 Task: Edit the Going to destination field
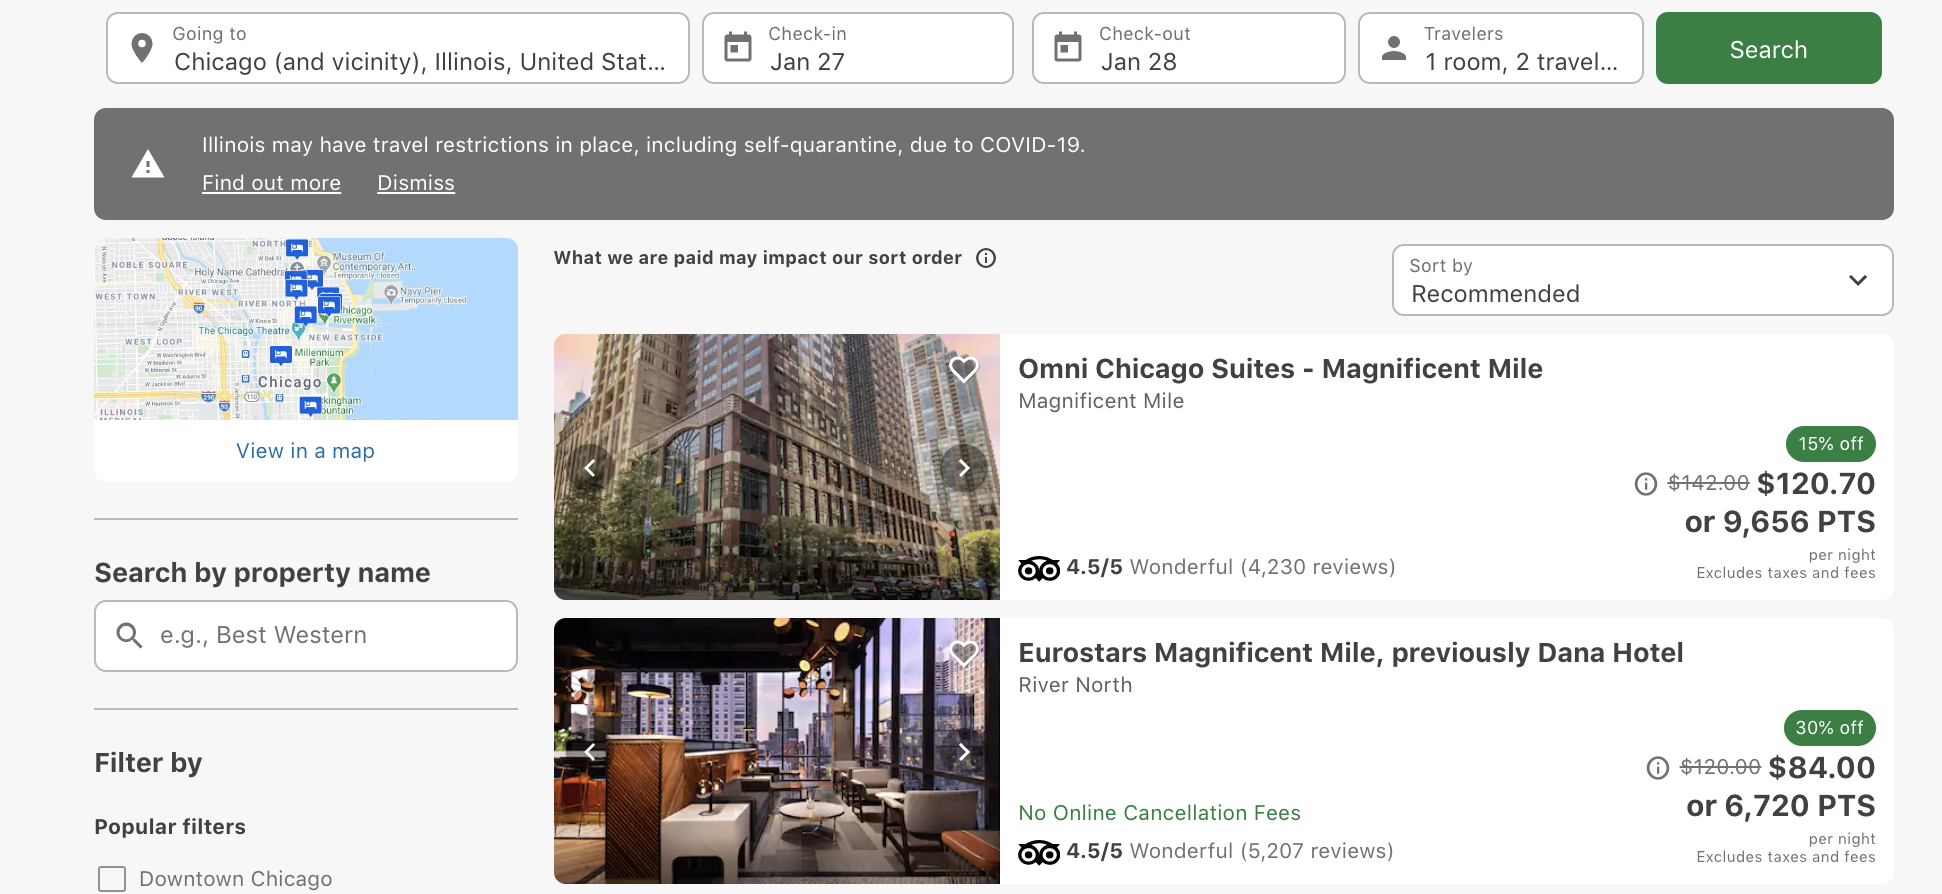coord(398,48)
